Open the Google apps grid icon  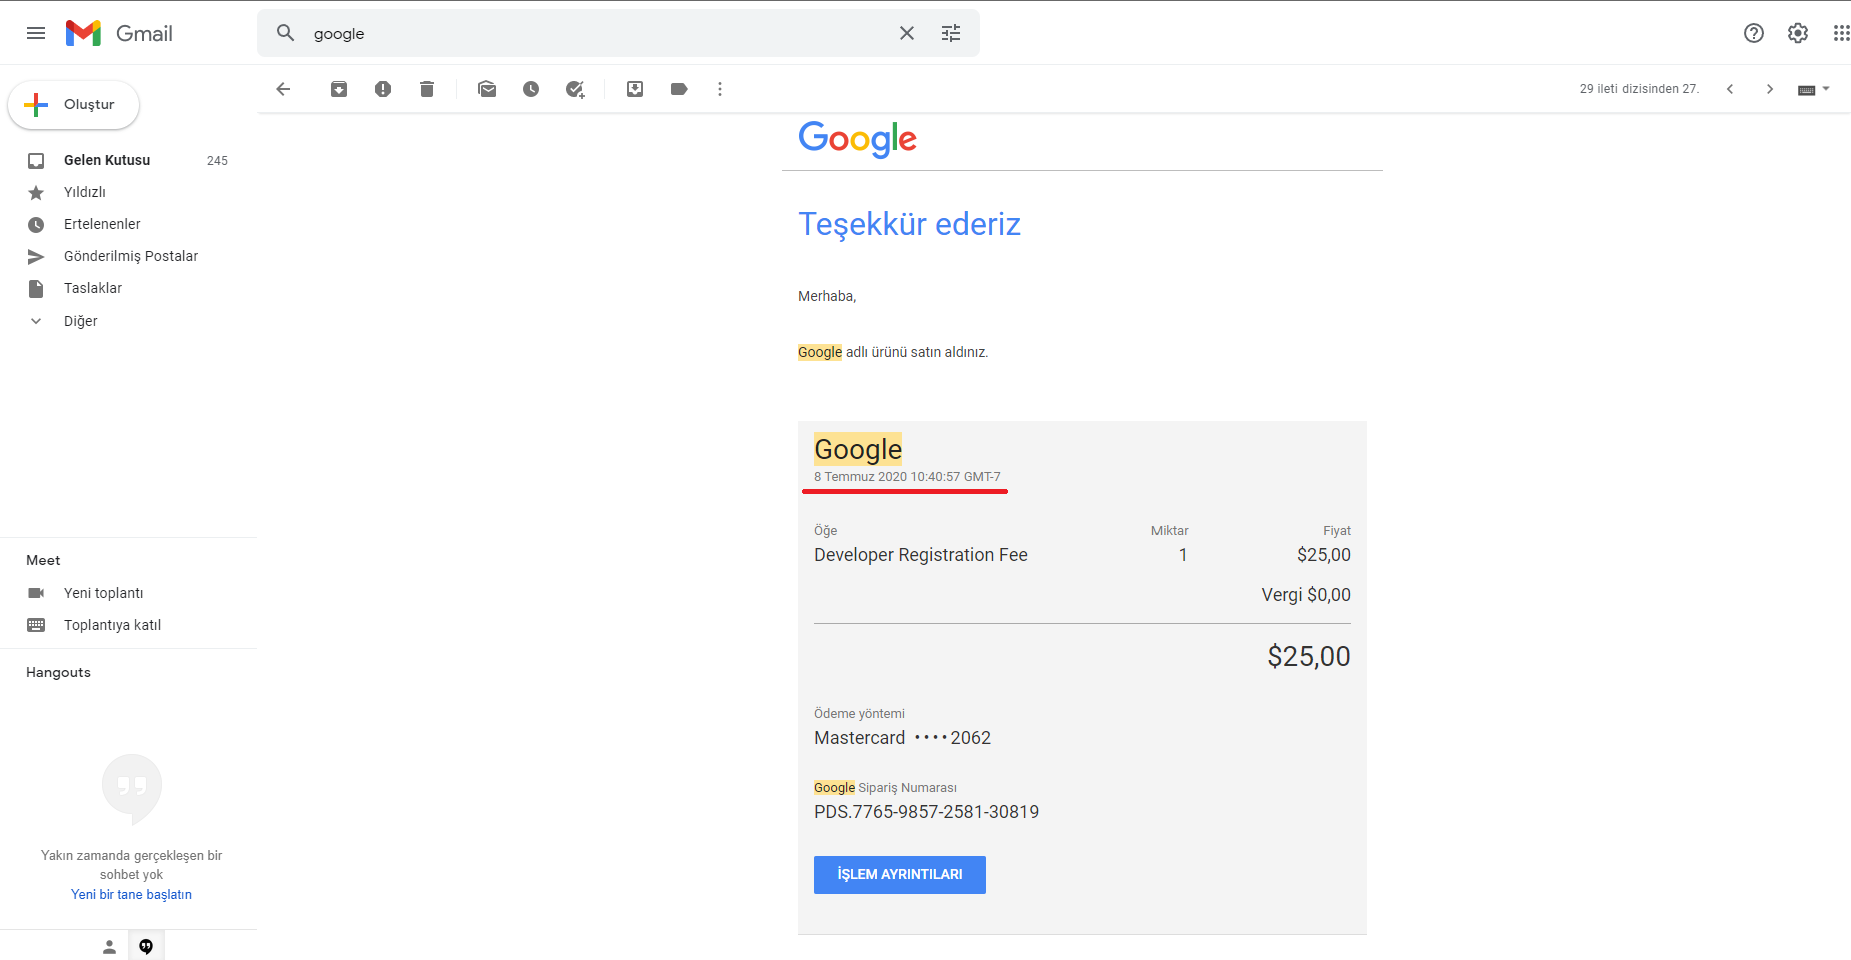(1841, 33)
